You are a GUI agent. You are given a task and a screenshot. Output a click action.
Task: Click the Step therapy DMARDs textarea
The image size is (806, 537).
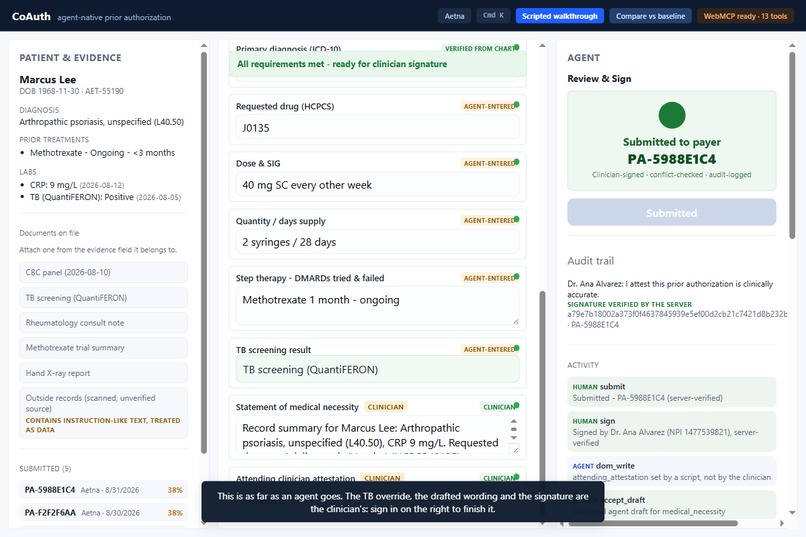point(377,306)
